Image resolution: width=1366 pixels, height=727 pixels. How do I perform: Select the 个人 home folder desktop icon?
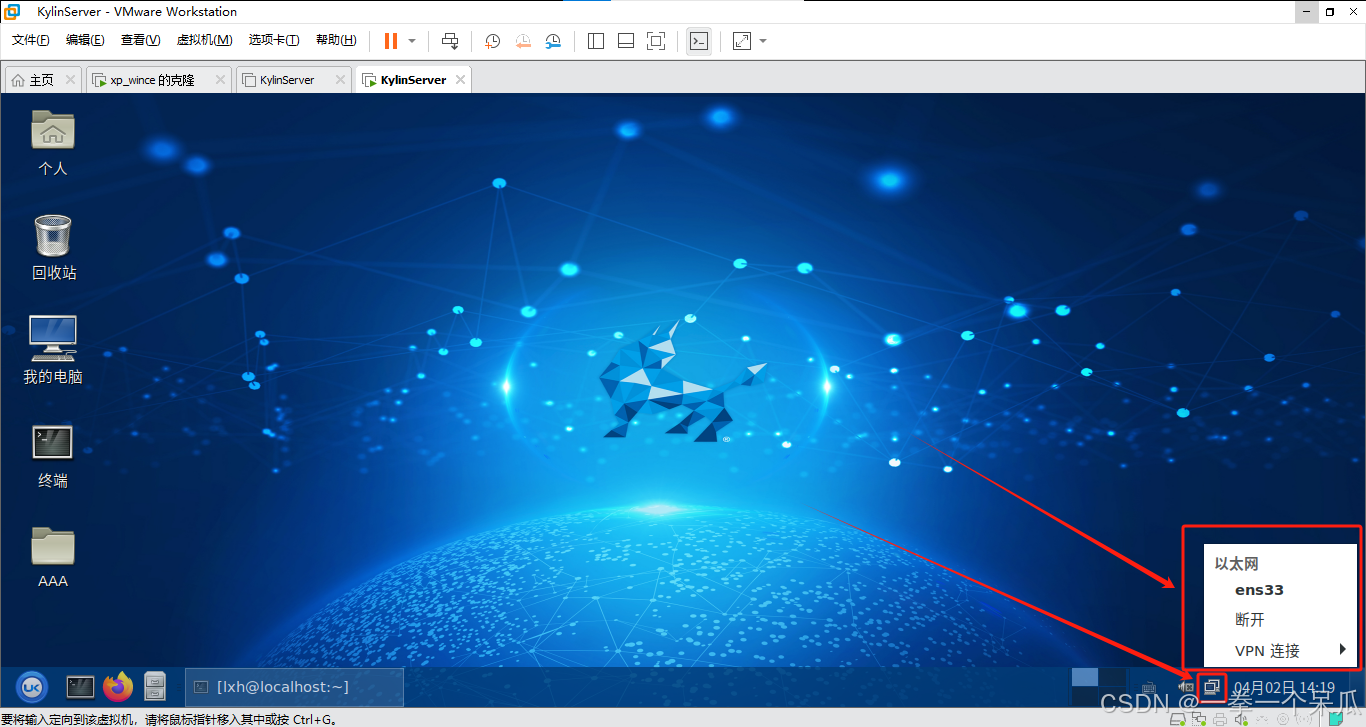(x=53, y=142)
